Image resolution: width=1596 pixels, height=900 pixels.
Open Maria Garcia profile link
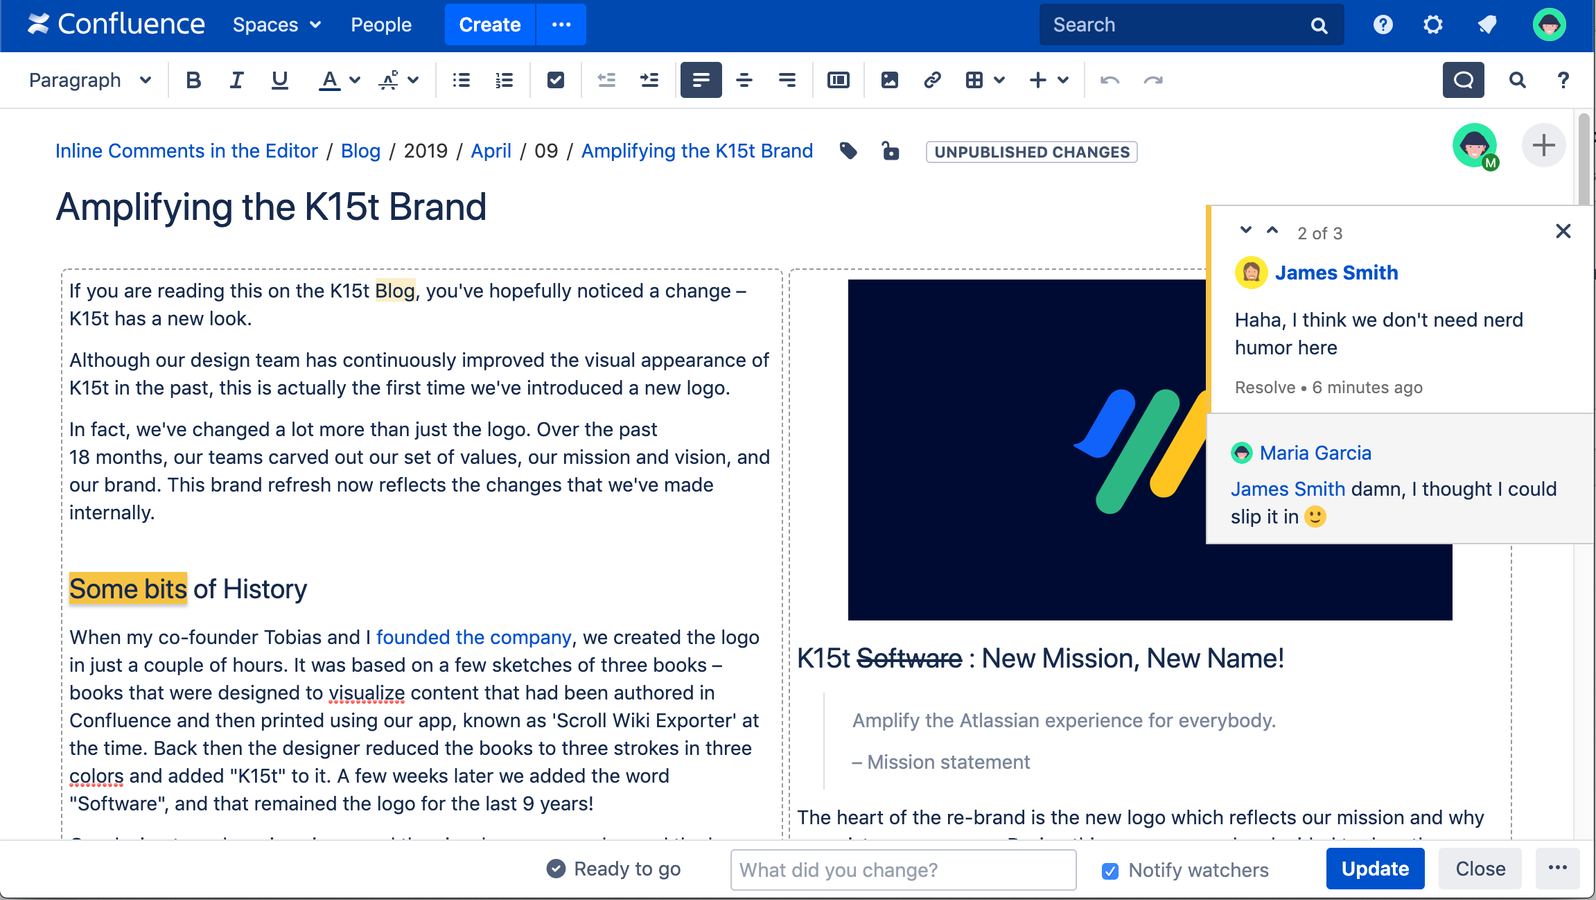(x=1315, y=453)
